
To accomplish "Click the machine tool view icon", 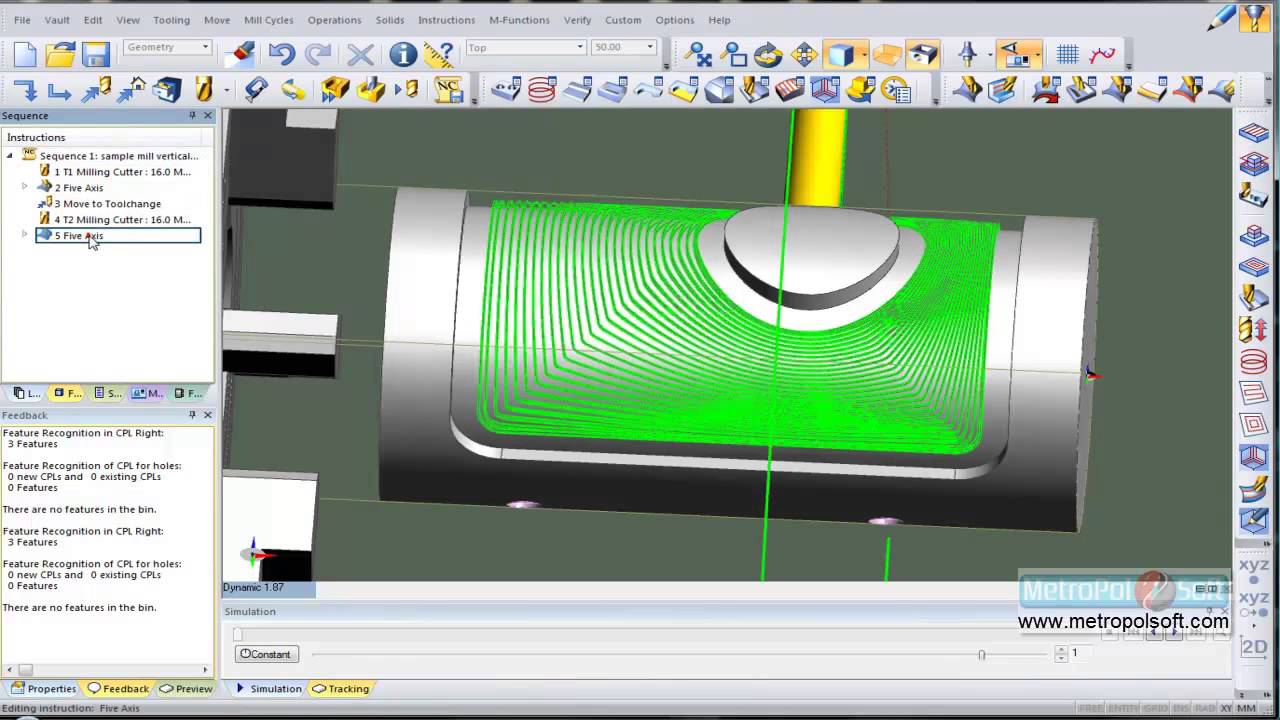I will (967, 55).
